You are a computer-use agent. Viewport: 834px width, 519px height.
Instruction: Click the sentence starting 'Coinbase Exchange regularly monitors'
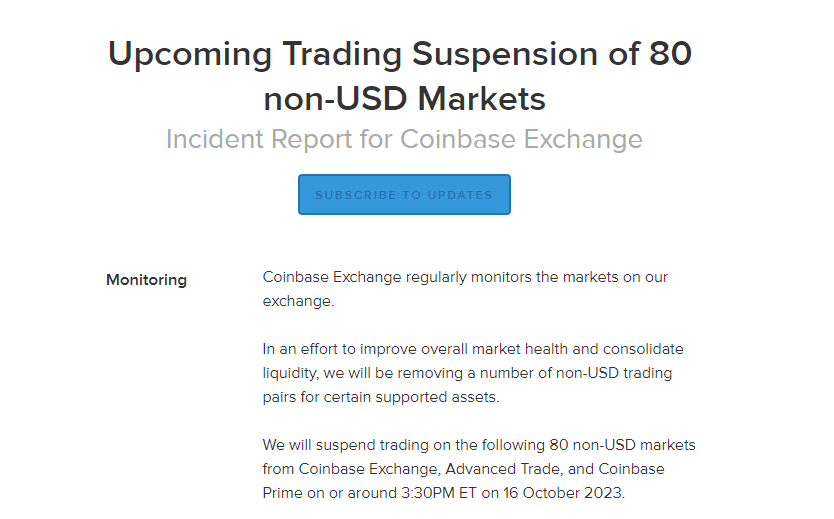point(465,277)
